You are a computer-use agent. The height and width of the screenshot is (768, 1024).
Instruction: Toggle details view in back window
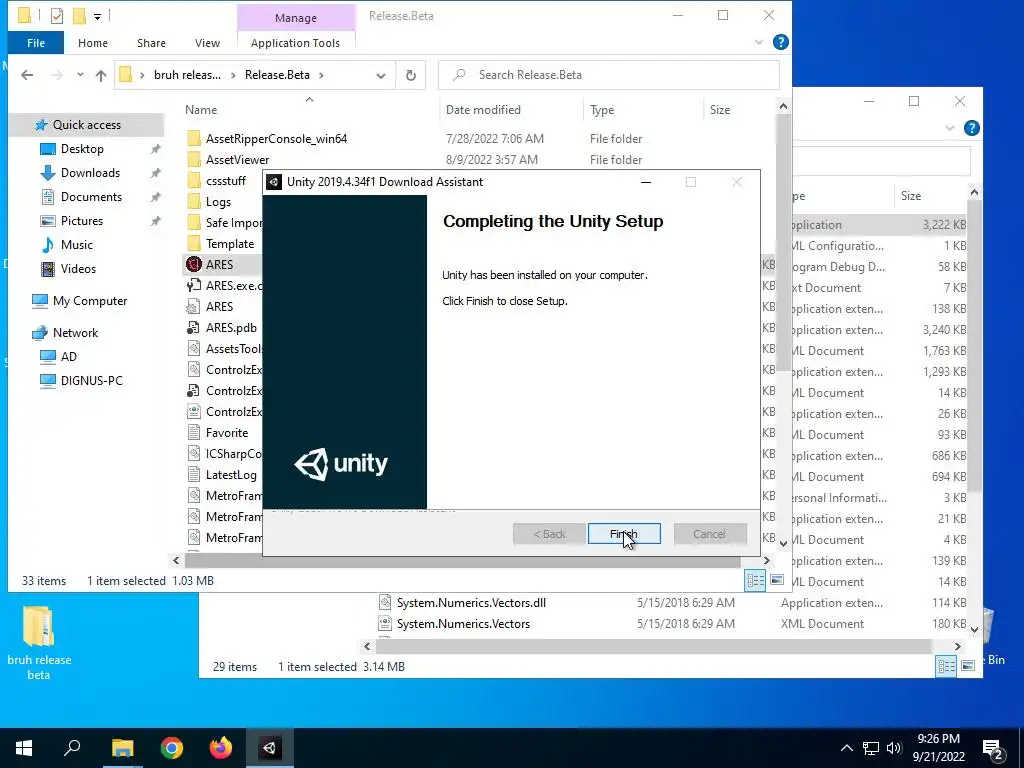[946, 666]
